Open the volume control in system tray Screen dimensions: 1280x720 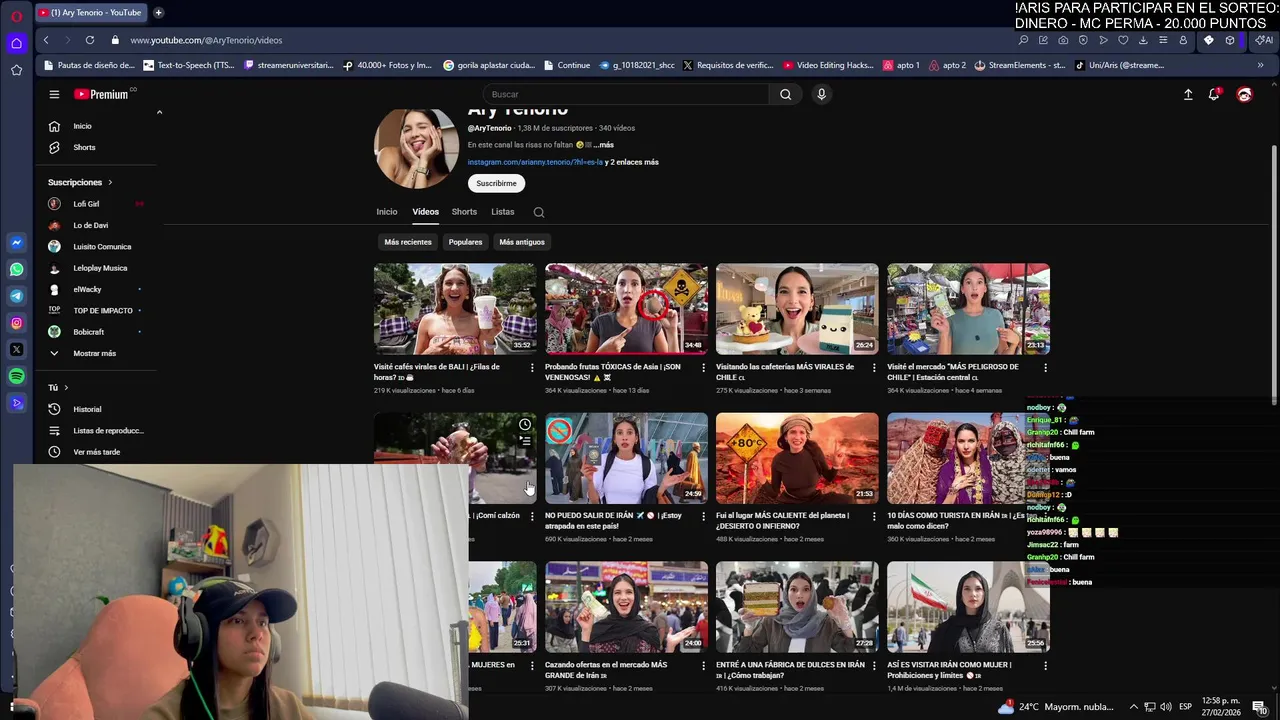[1166, 707]
